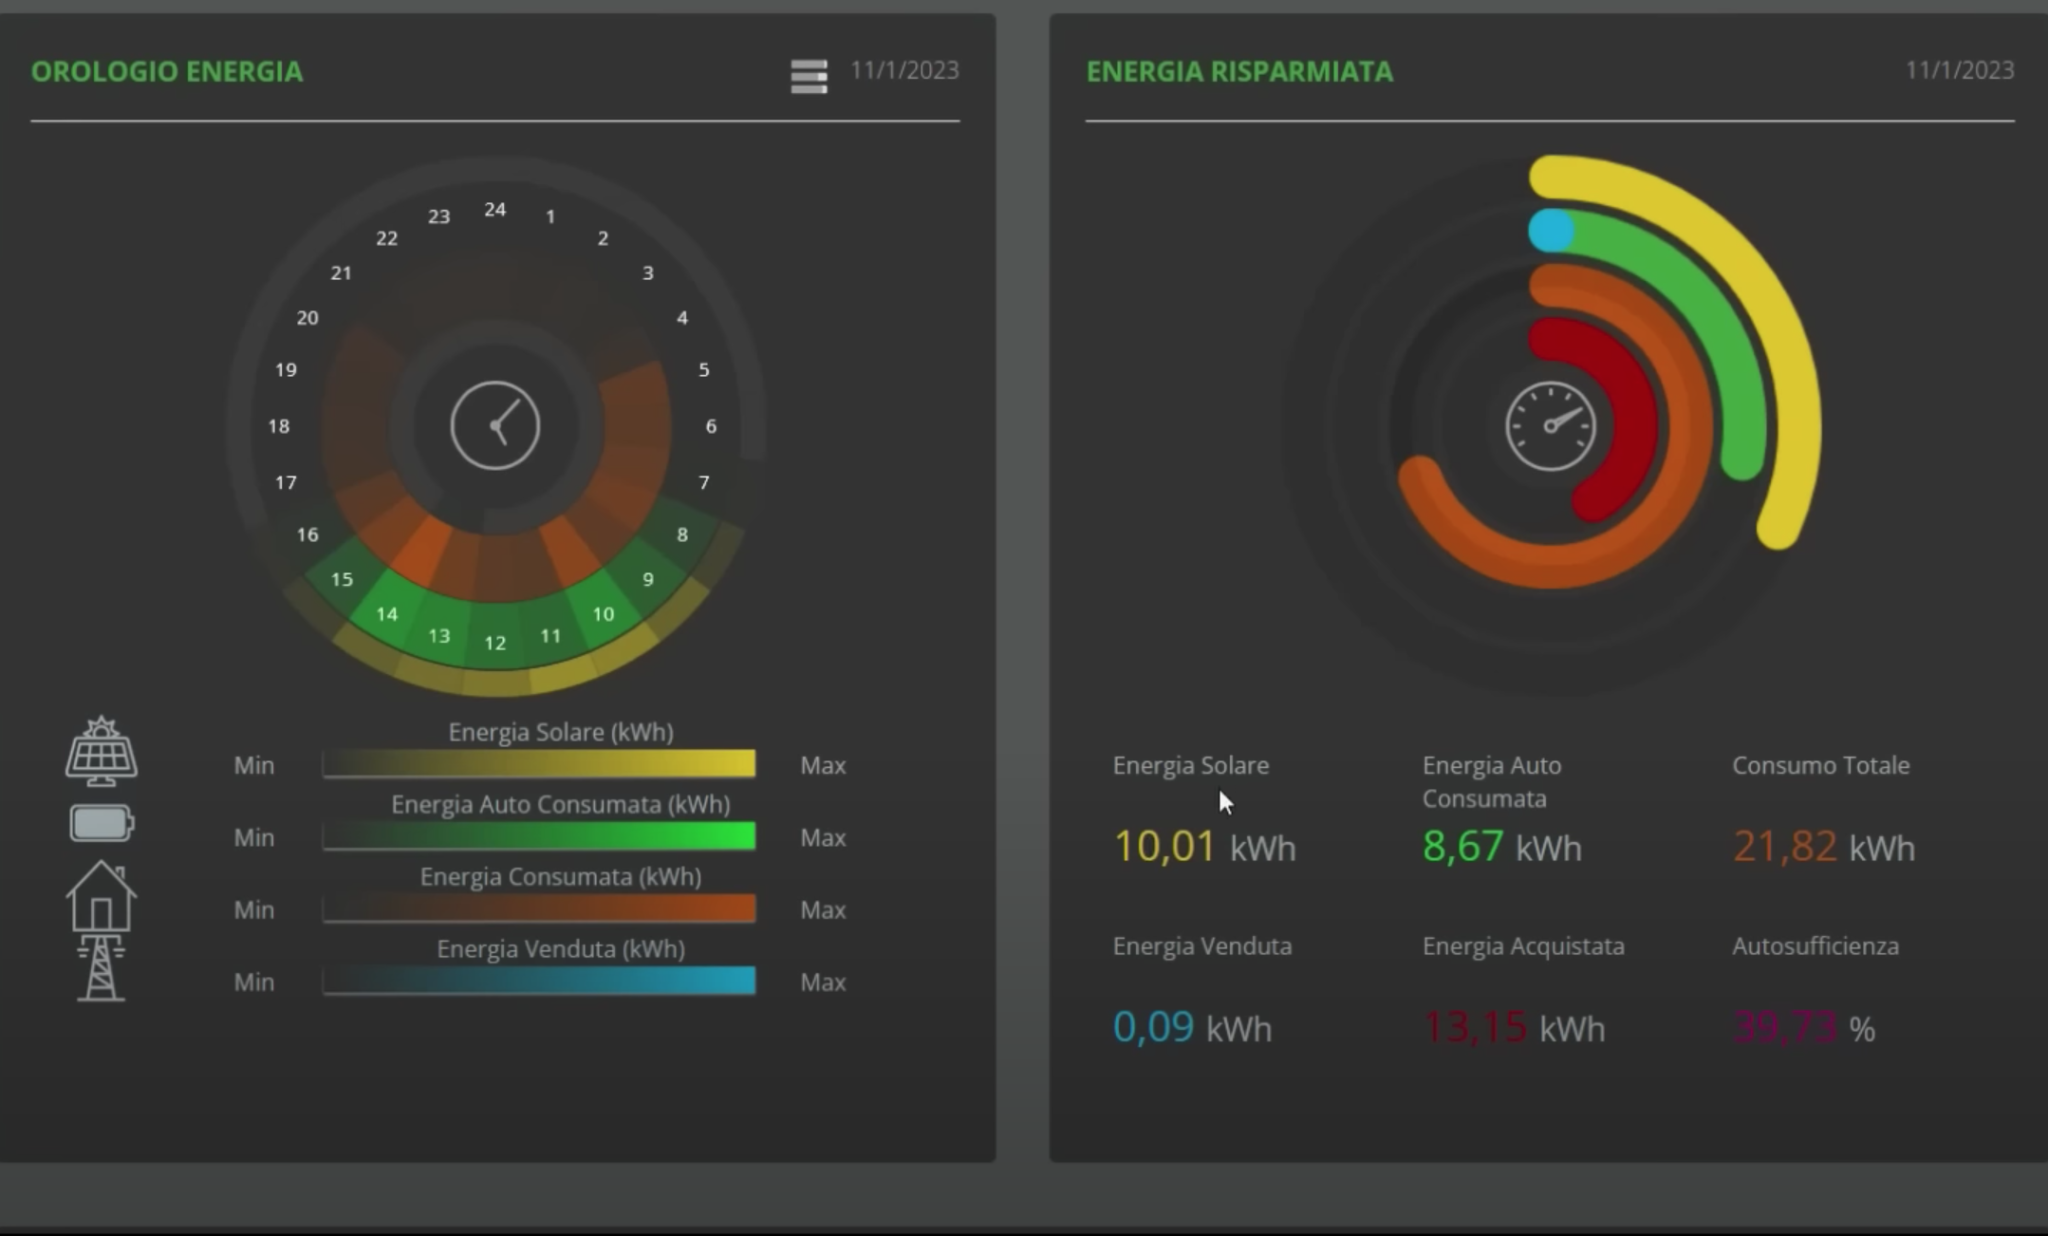Click the house consumption icon
This screenshot has width=2048, height=1236.
click(101, 896)
